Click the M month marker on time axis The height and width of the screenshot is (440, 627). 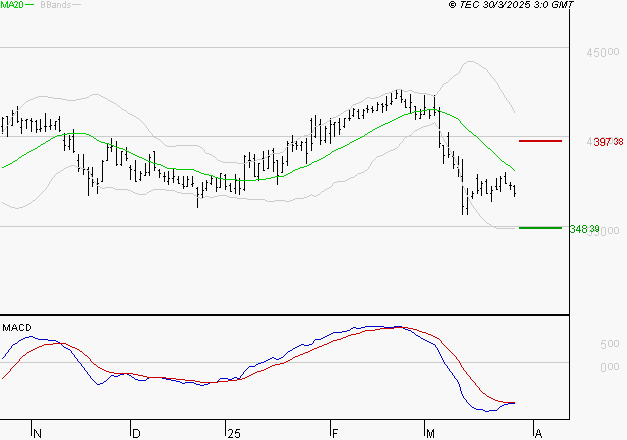click(430, 434)
